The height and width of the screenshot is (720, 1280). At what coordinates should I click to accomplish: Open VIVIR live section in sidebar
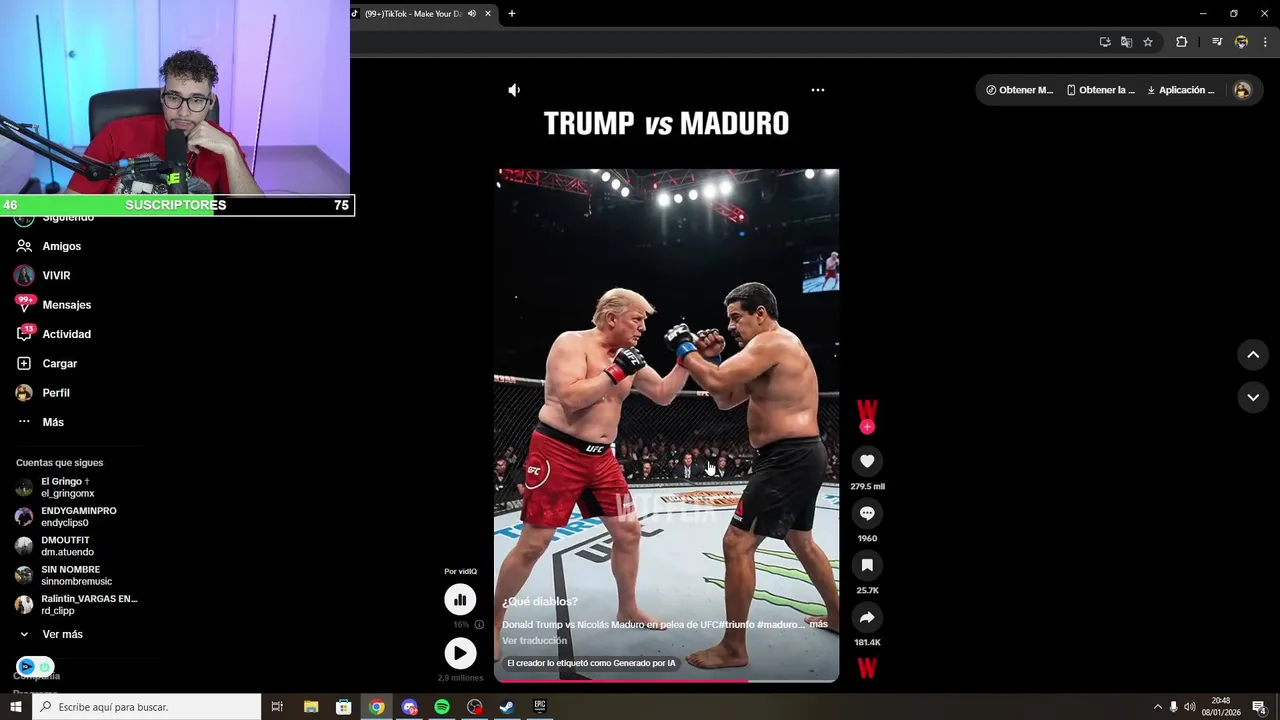56,275
